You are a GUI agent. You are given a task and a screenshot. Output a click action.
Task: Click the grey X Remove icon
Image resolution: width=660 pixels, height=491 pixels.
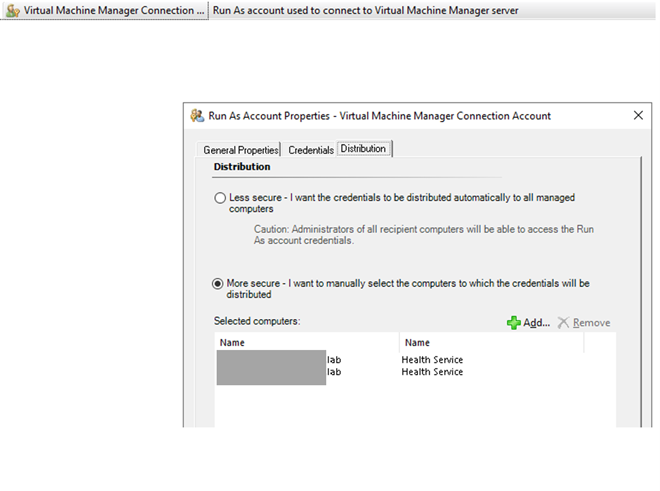(x=563, y=323)
